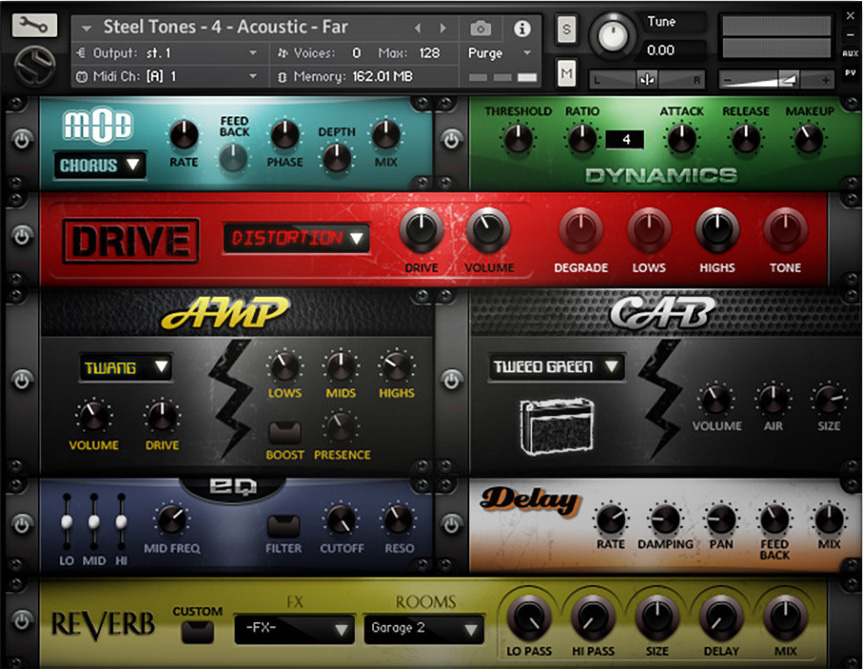The height and width of the screenshot is (669, 863).
Task: Open the Purge menu
Action: click(497, 53)
